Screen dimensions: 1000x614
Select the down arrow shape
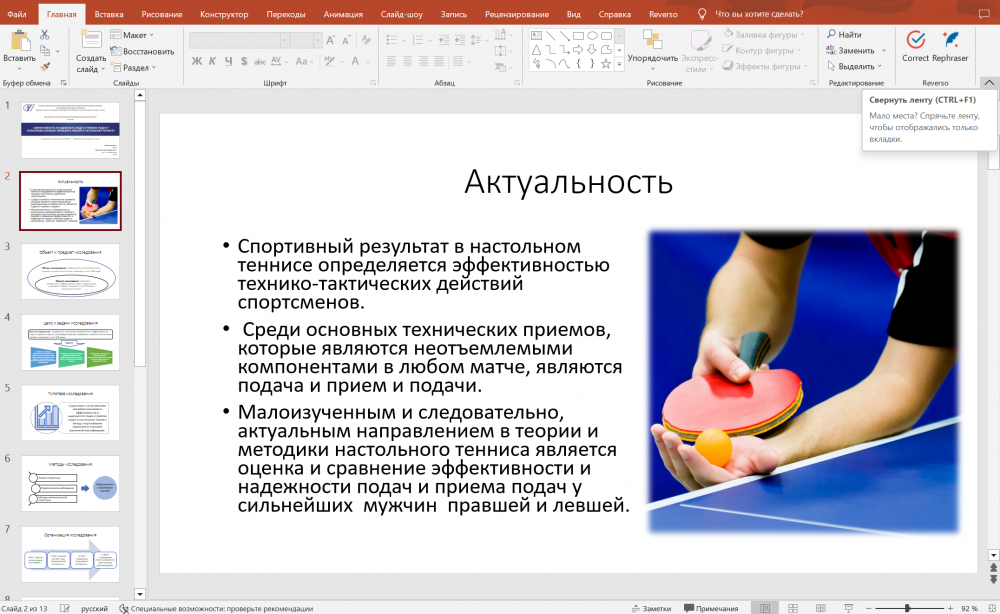592,50
